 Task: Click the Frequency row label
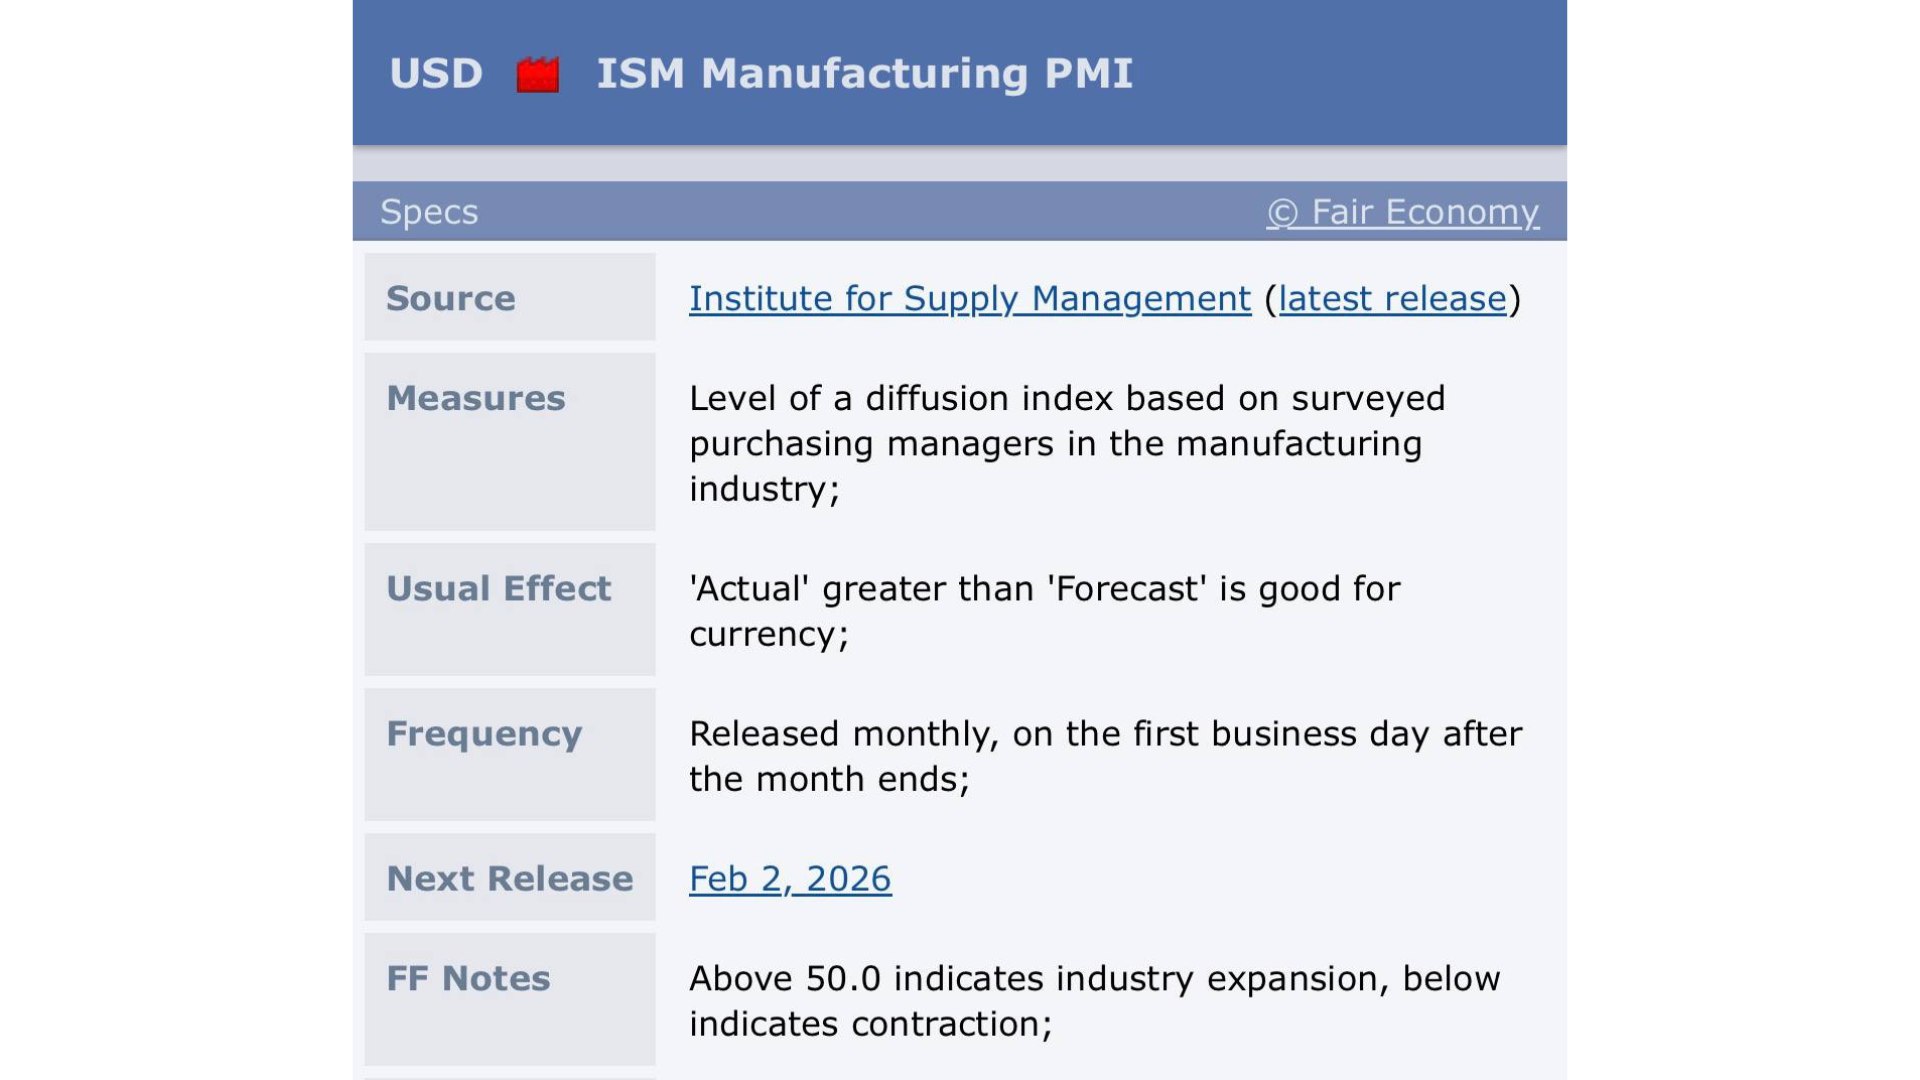point(484,734)
